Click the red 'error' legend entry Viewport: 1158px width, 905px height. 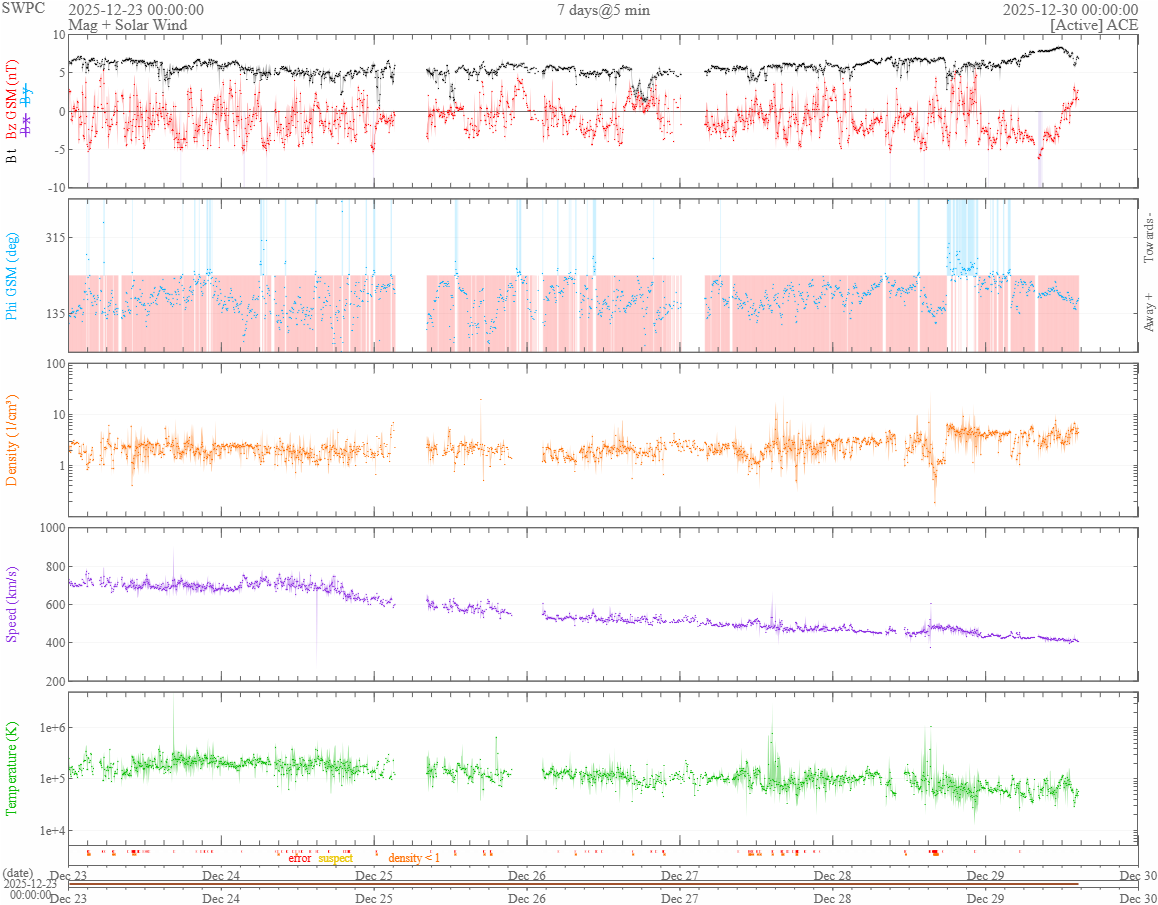(x=300, y=858)
